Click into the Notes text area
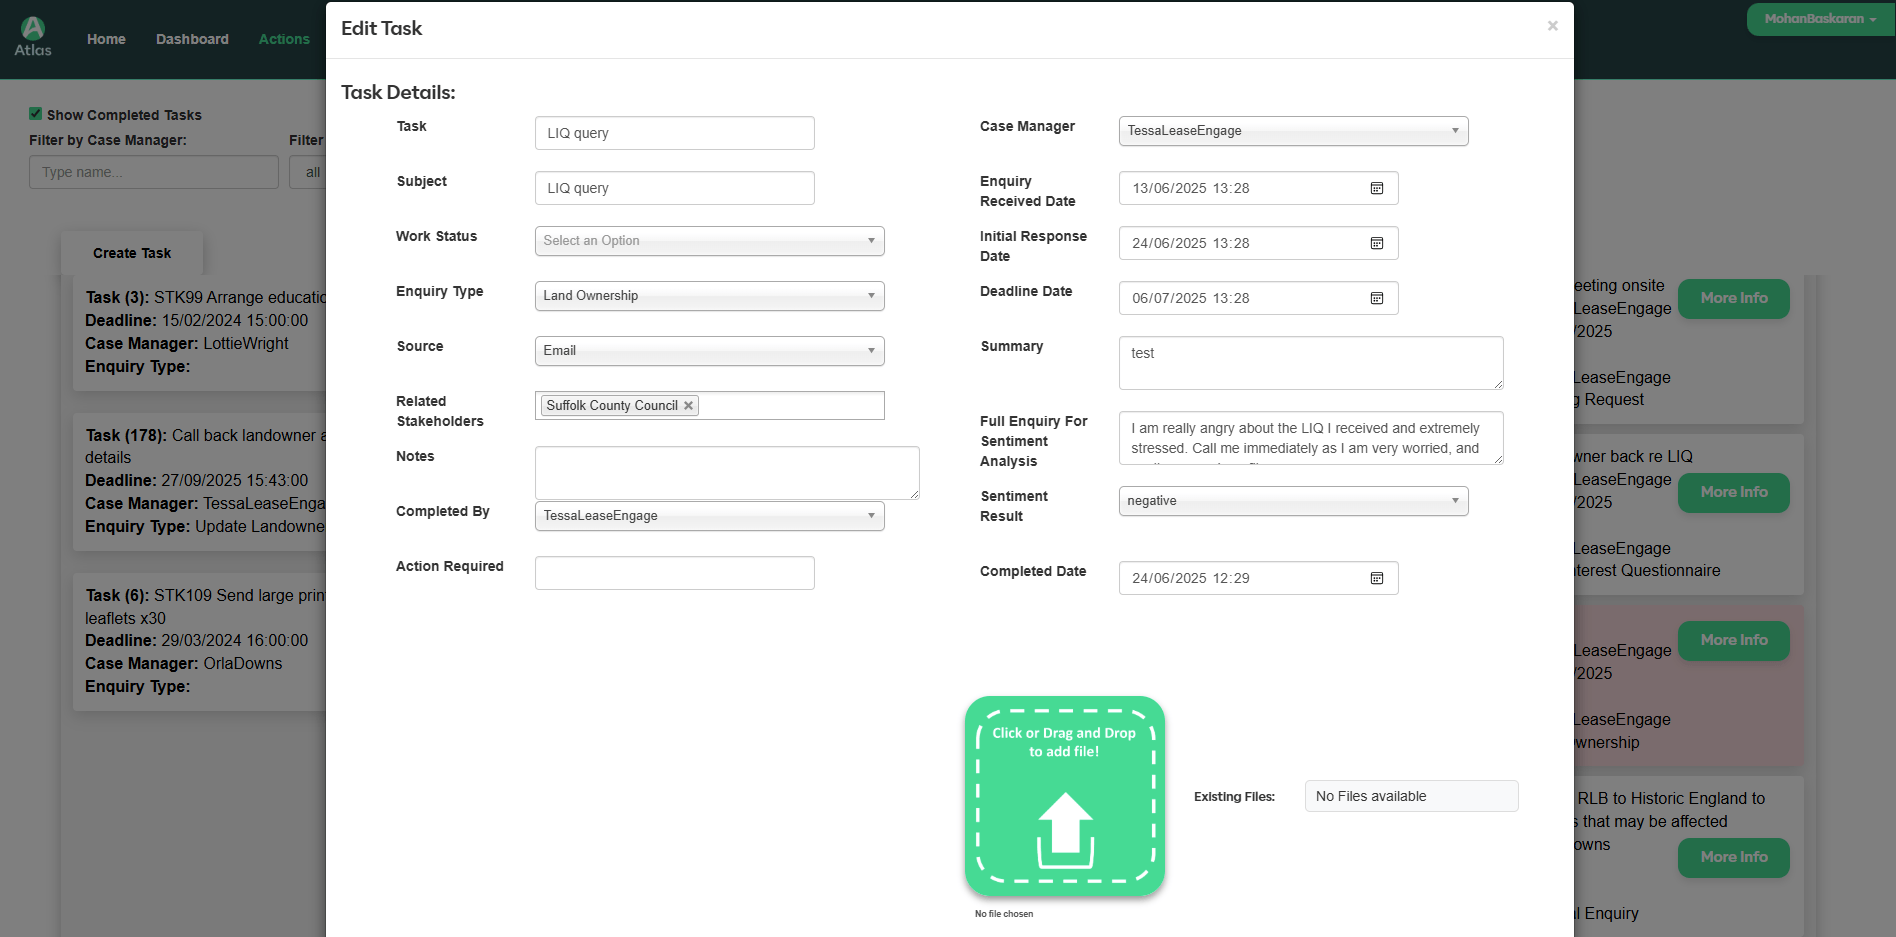The width and height of the screenshot is (1896, 937). tap(726, 472)
